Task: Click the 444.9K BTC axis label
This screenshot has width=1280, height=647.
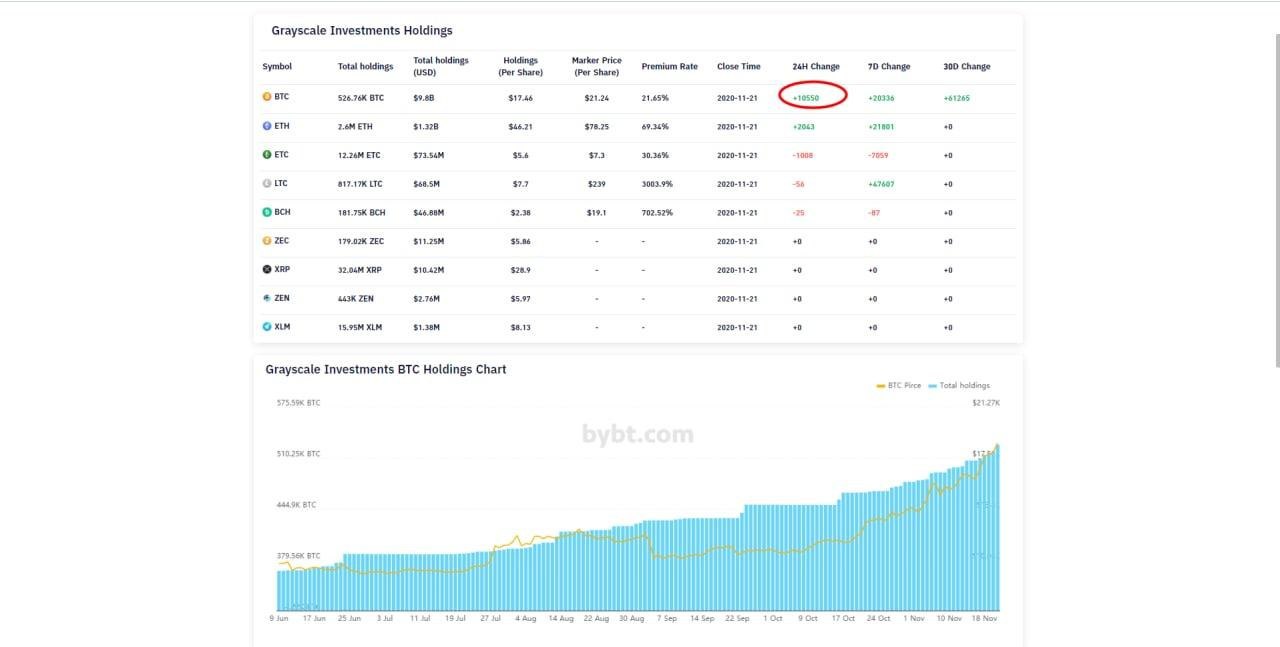Action: pos(296,505)
